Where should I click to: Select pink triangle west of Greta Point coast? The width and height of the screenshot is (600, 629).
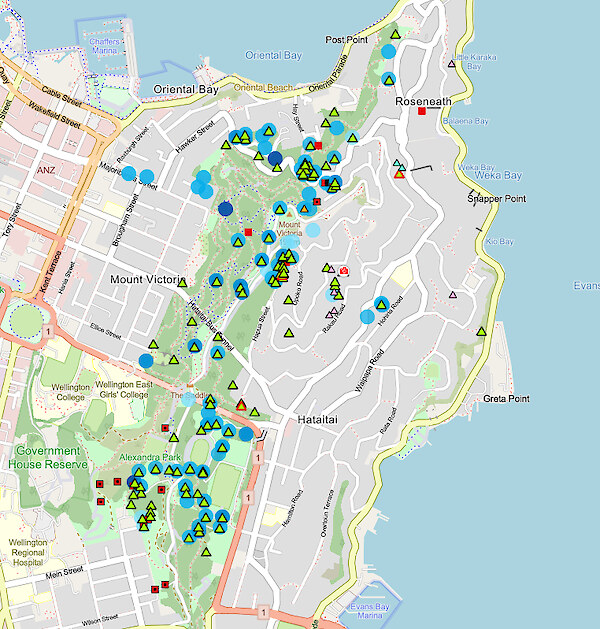click(x=453, y=294)
